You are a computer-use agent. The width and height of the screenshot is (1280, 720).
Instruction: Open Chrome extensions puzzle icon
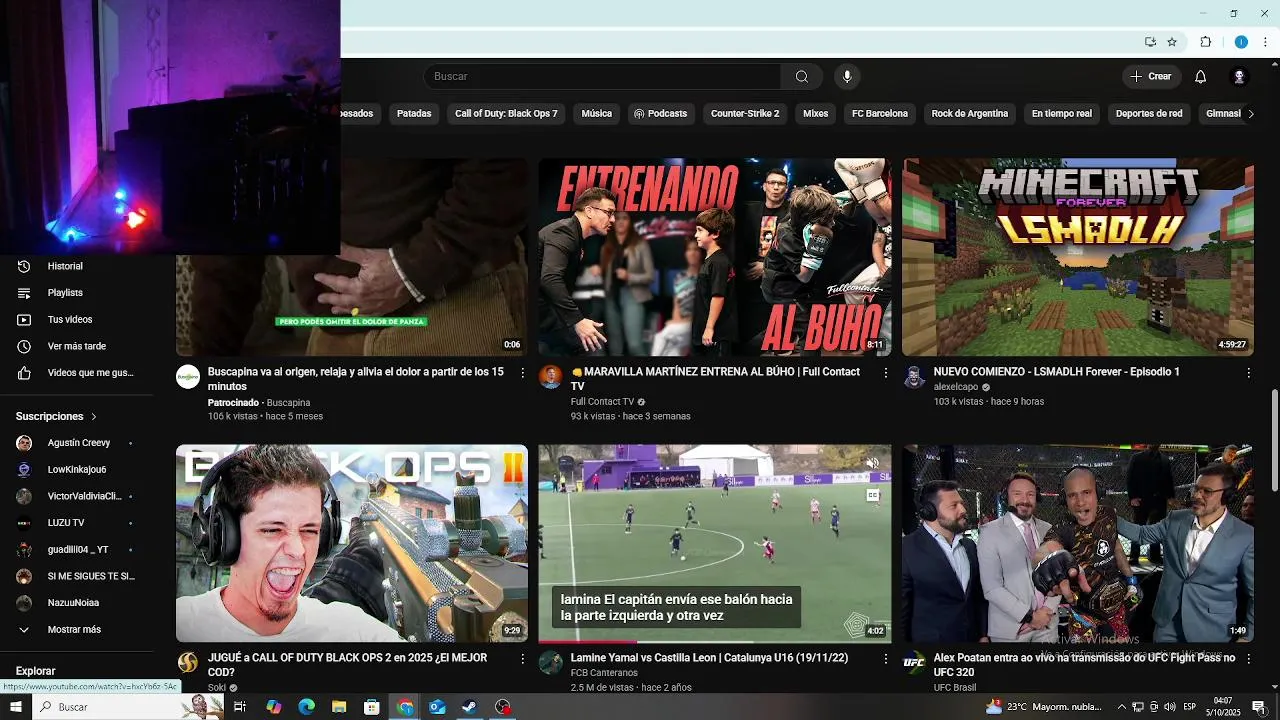pyautogui.click(x=1206, y=42)
